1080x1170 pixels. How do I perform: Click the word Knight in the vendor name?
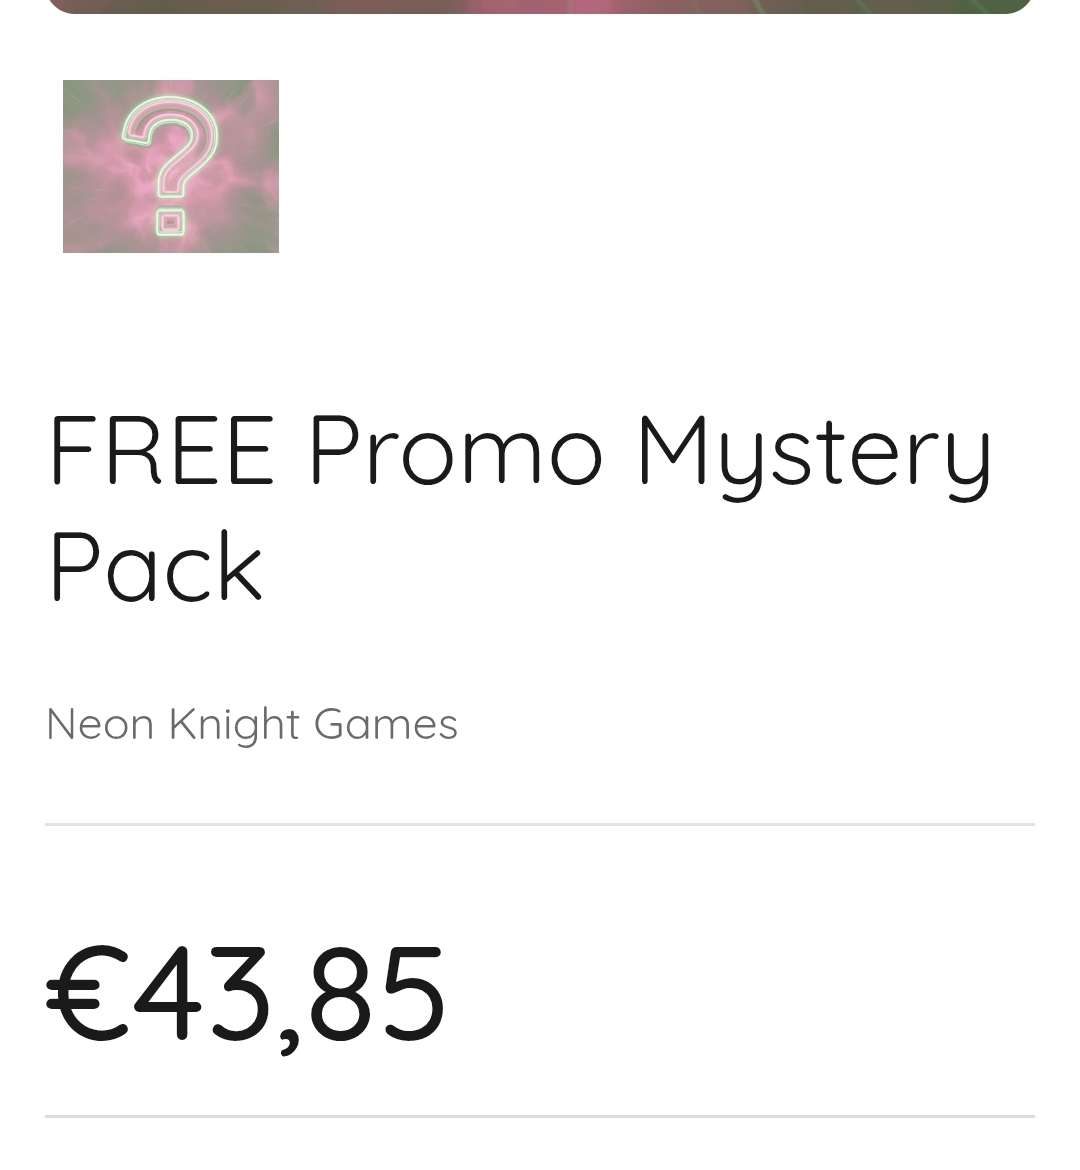[x=234, y=725]
